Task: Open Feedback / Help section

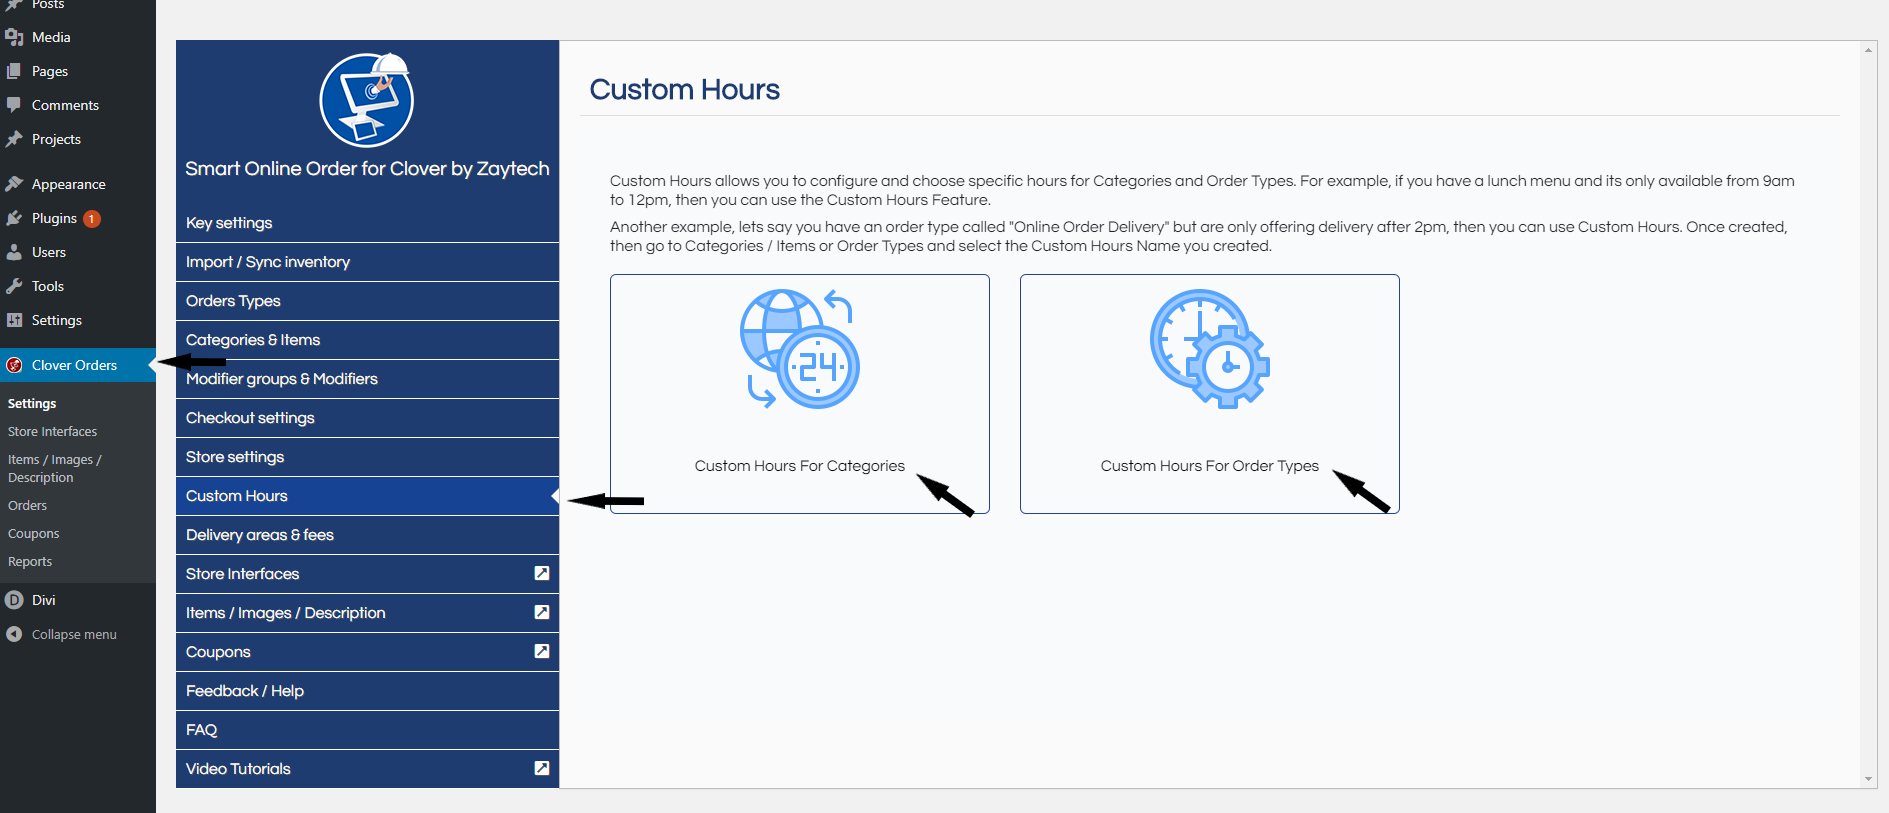Action: click(x=367, y=691)
